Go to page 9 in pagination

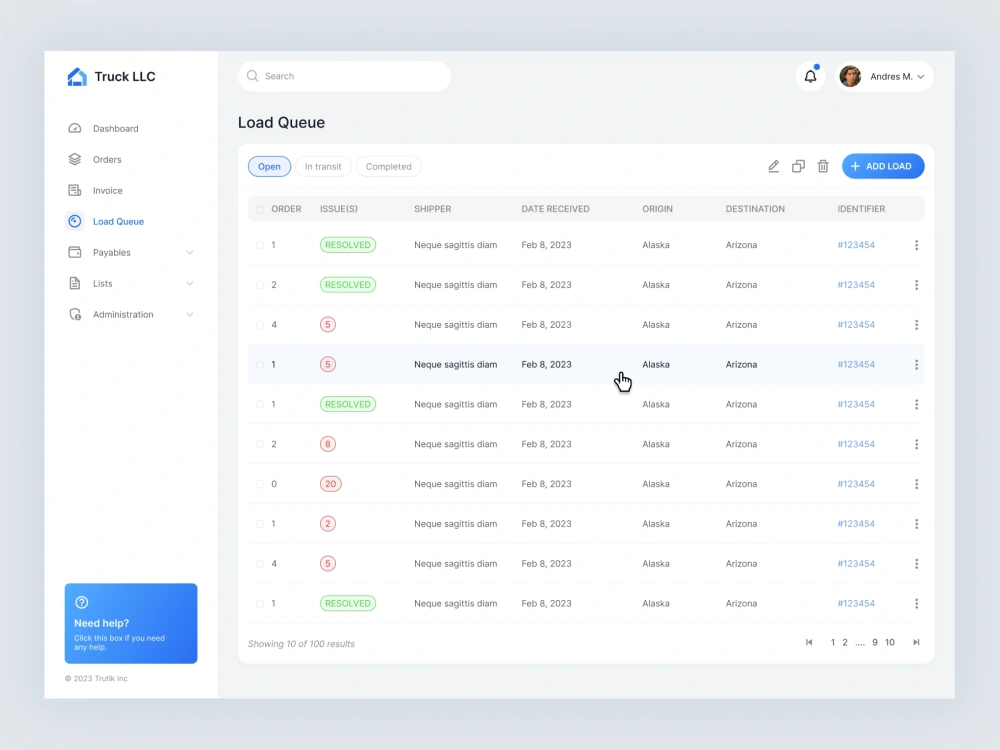(874, 642)
